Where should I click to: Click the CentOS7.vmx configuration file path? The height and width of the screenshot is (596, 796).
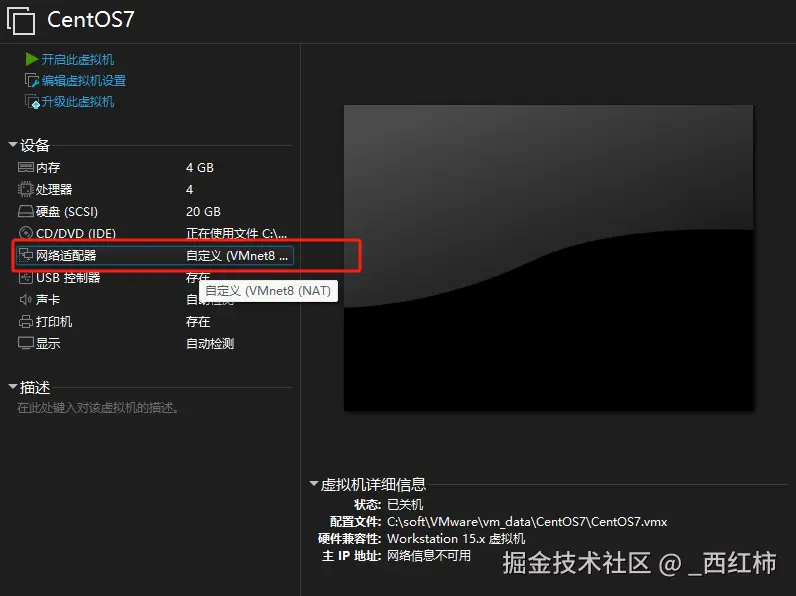(527, 522)
